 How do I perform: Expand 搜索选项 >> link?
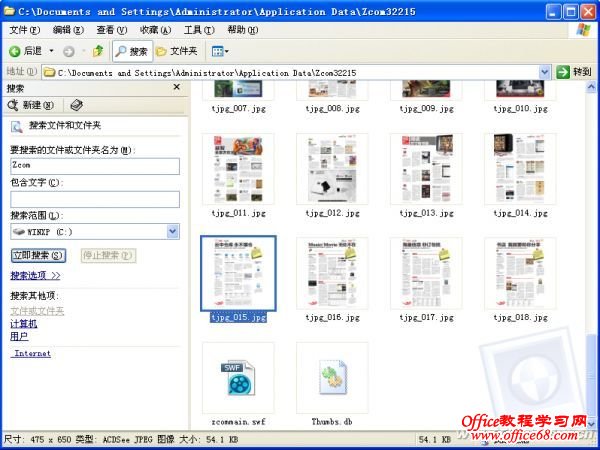(x=35, y=276)
